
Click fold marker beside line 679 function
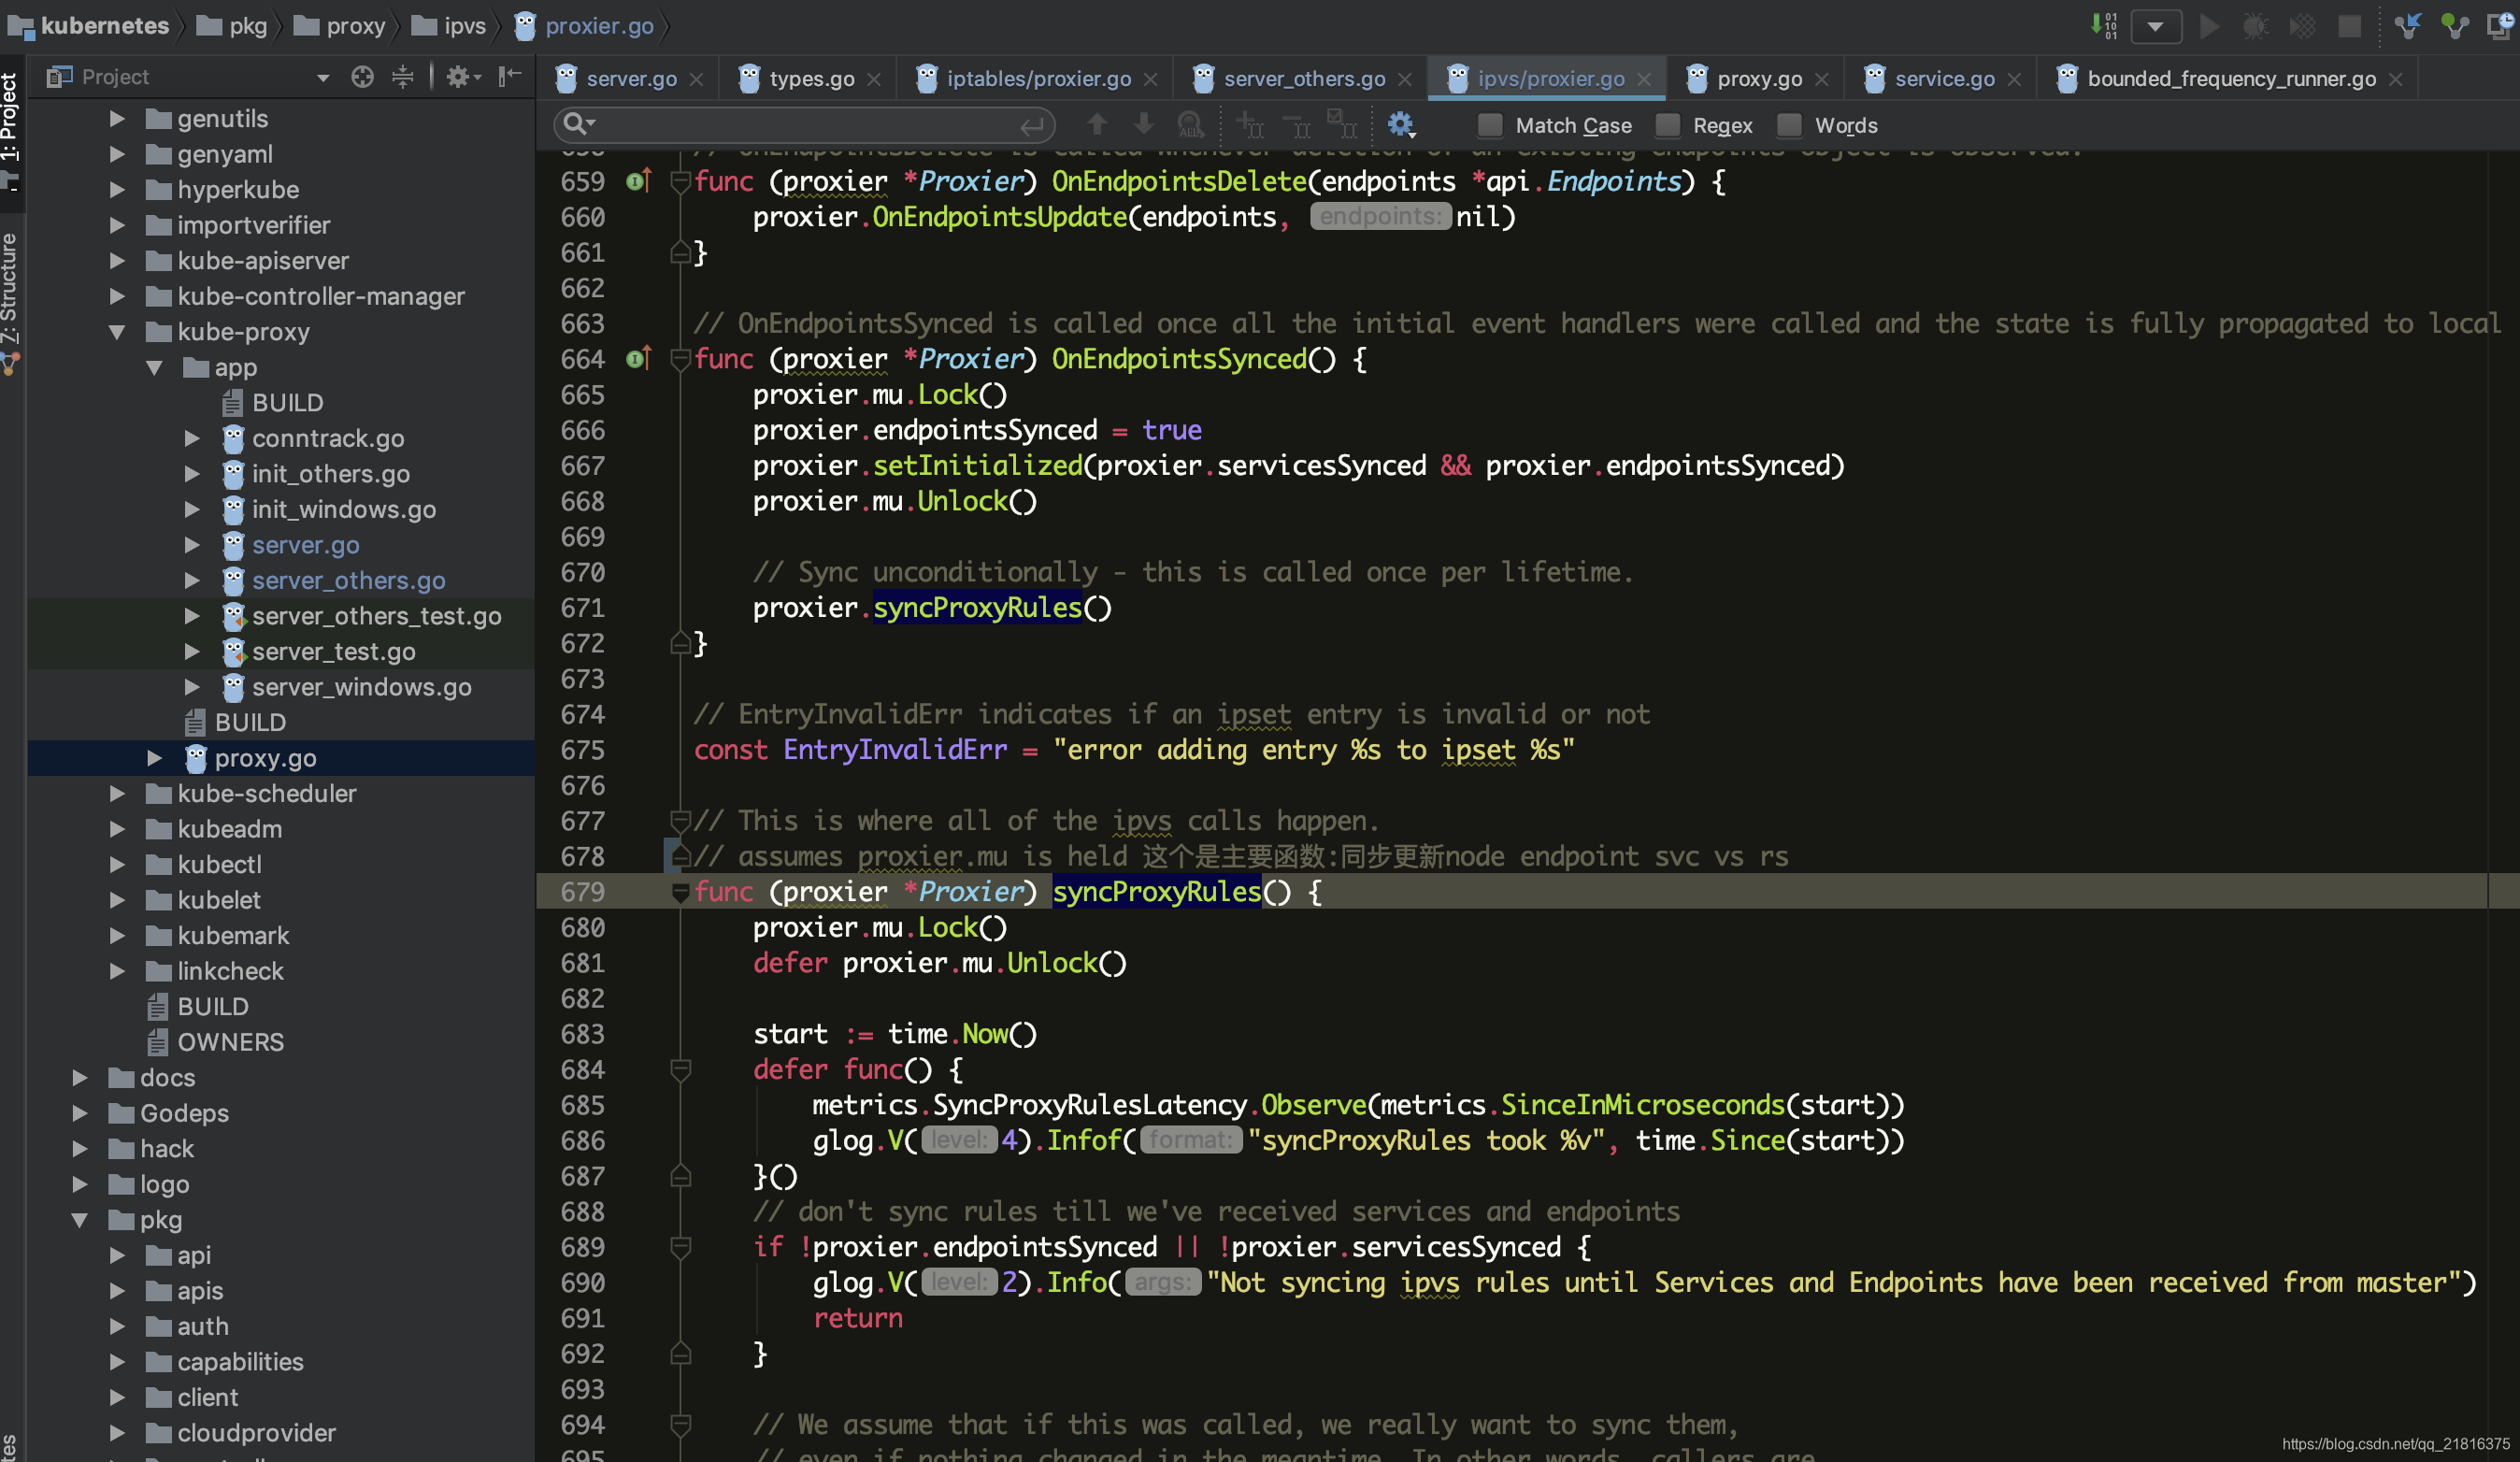pos(680,892)
